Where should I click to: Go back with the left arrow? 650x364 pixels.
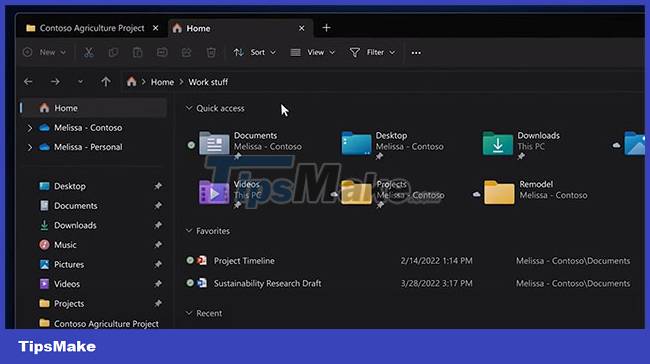point(28,82)
